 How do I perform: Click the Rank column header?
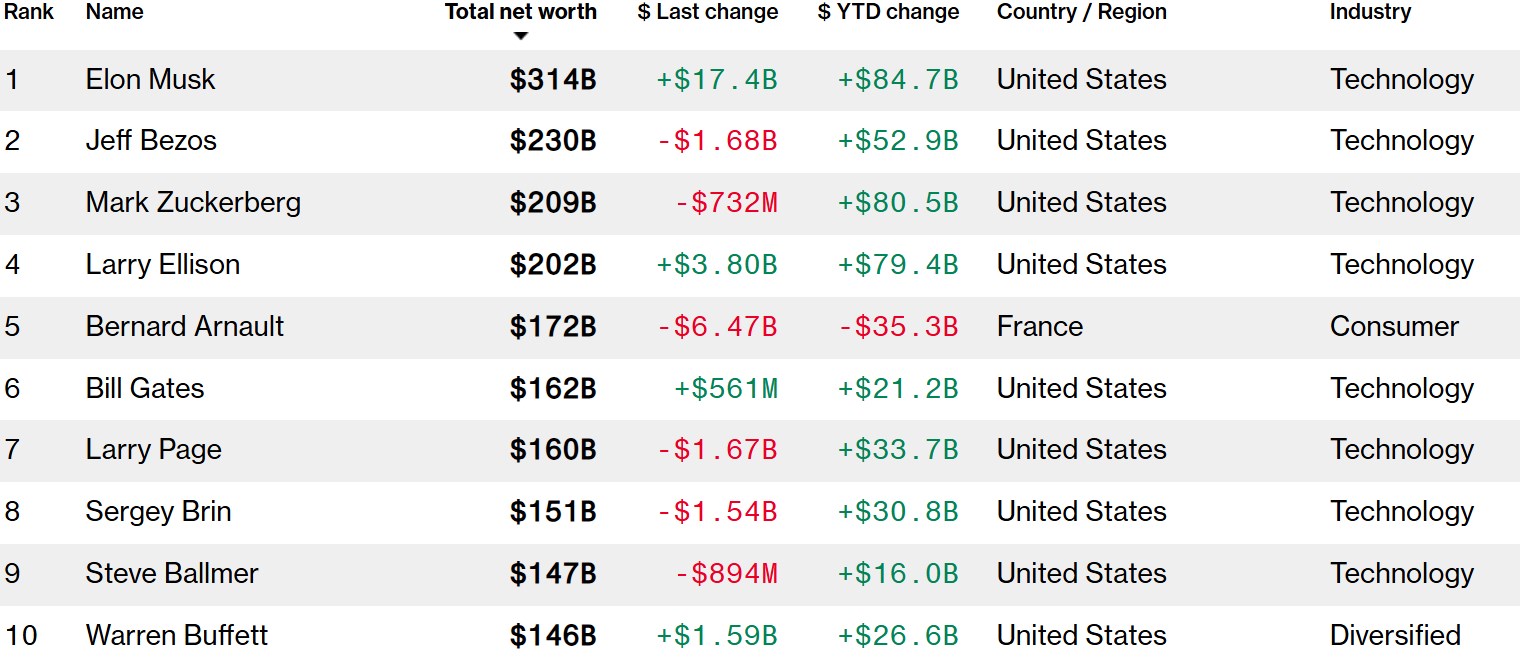point(29,12)
